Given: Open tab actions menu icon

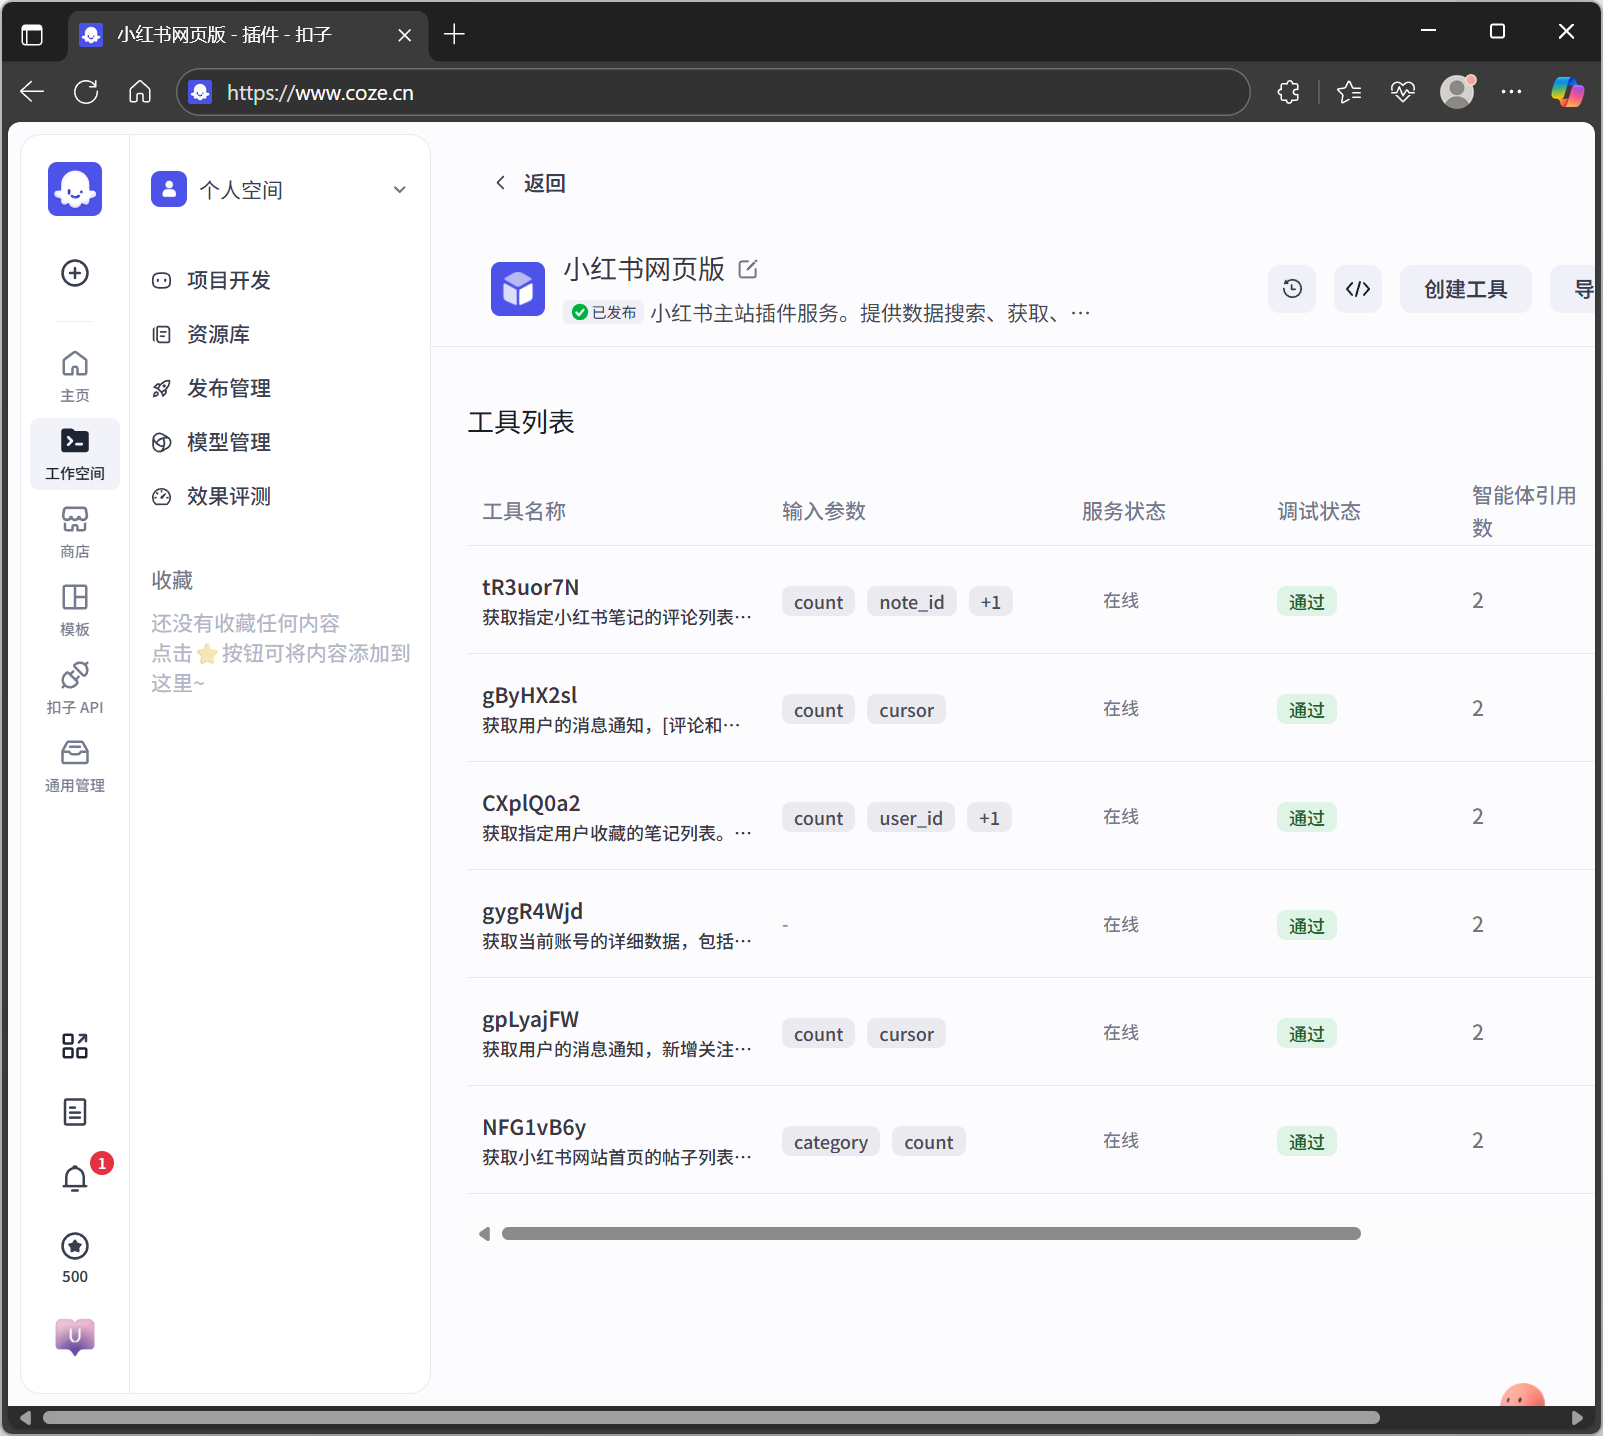Looking at the screenshot, I should point(32,35).
